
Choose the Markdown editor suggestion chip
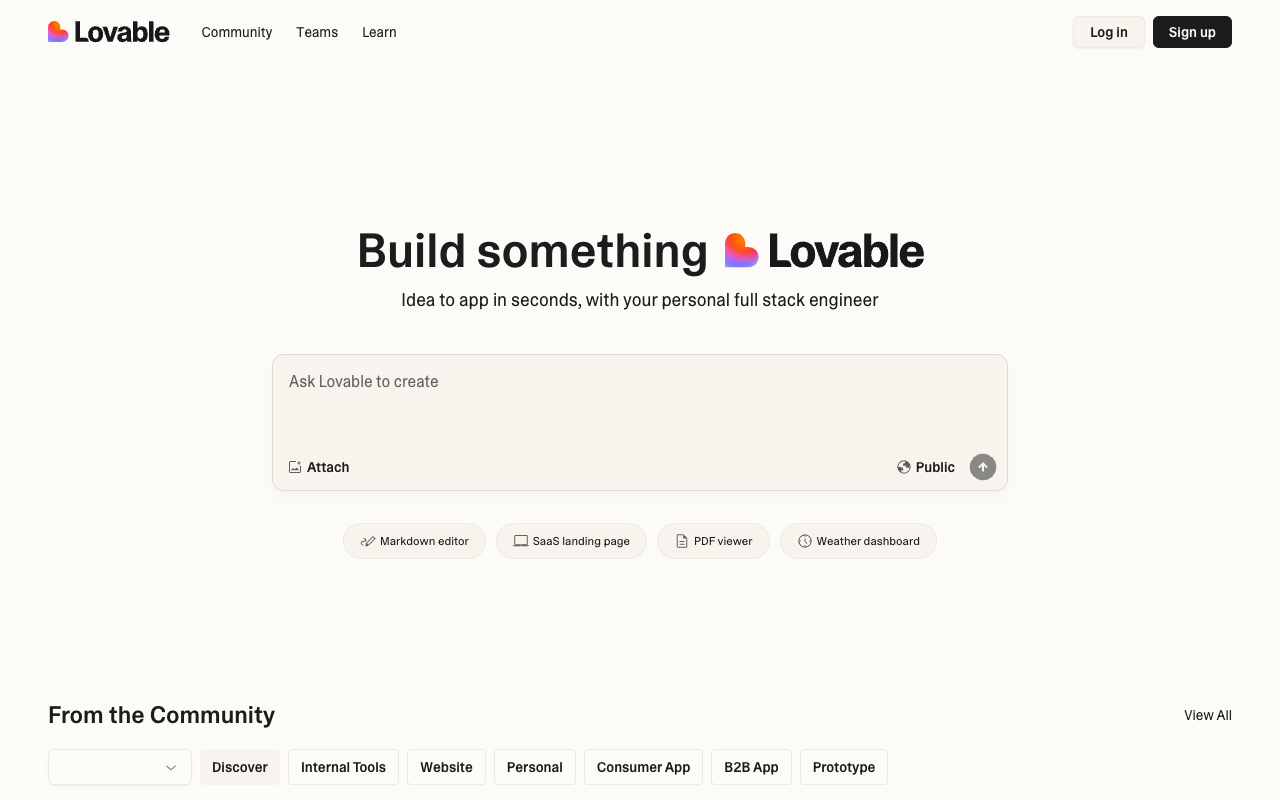(x=414, y=541)
